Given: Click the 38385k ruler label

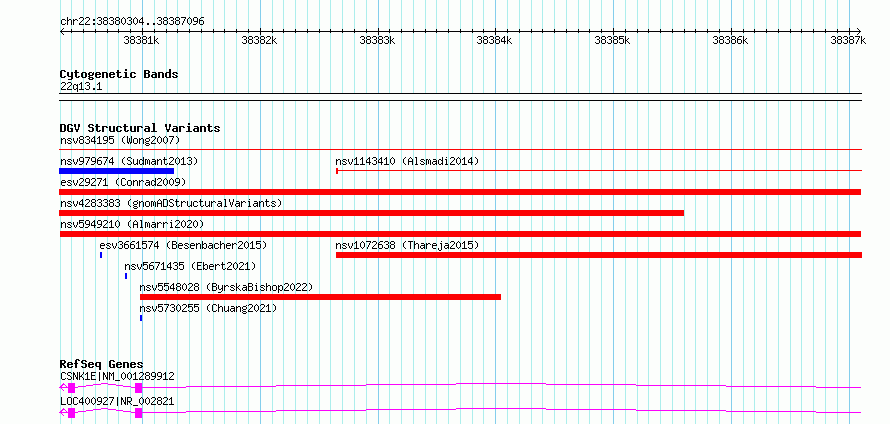Looking at the screenshot, I should coord(612,40).
